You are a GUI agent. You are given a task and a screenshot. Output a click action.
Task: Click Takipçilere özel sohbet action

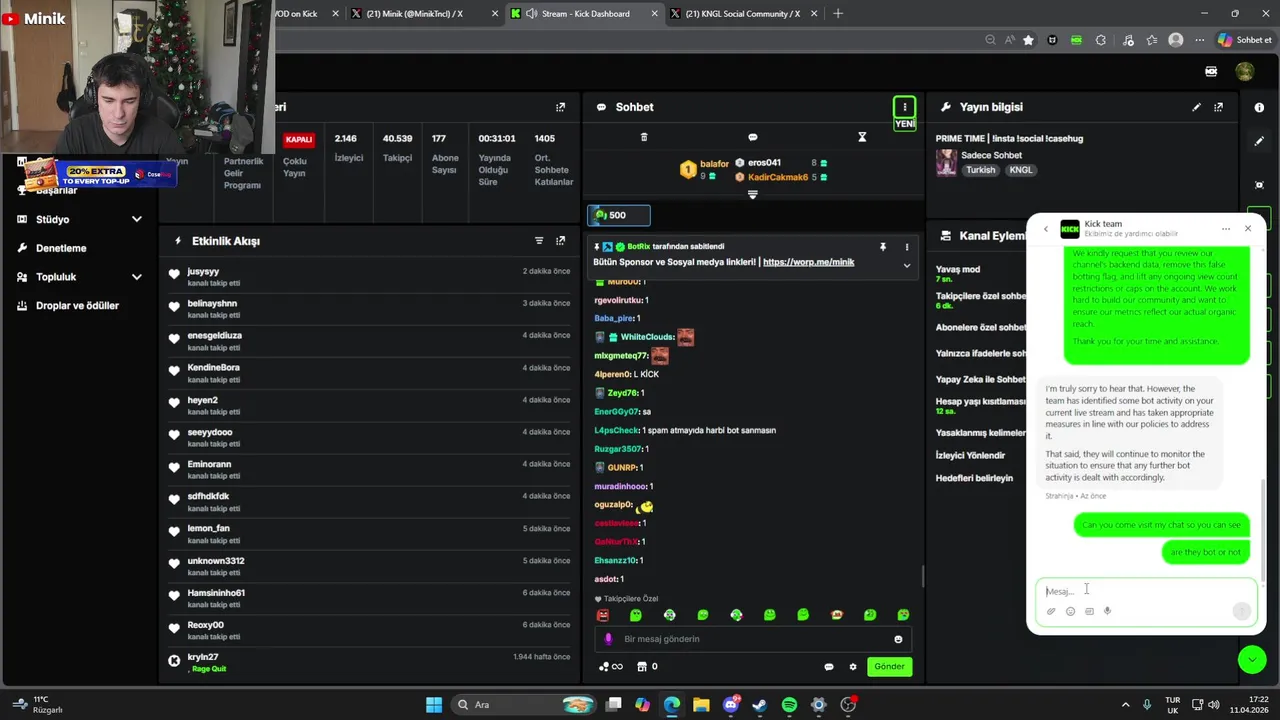click(981, 296)
